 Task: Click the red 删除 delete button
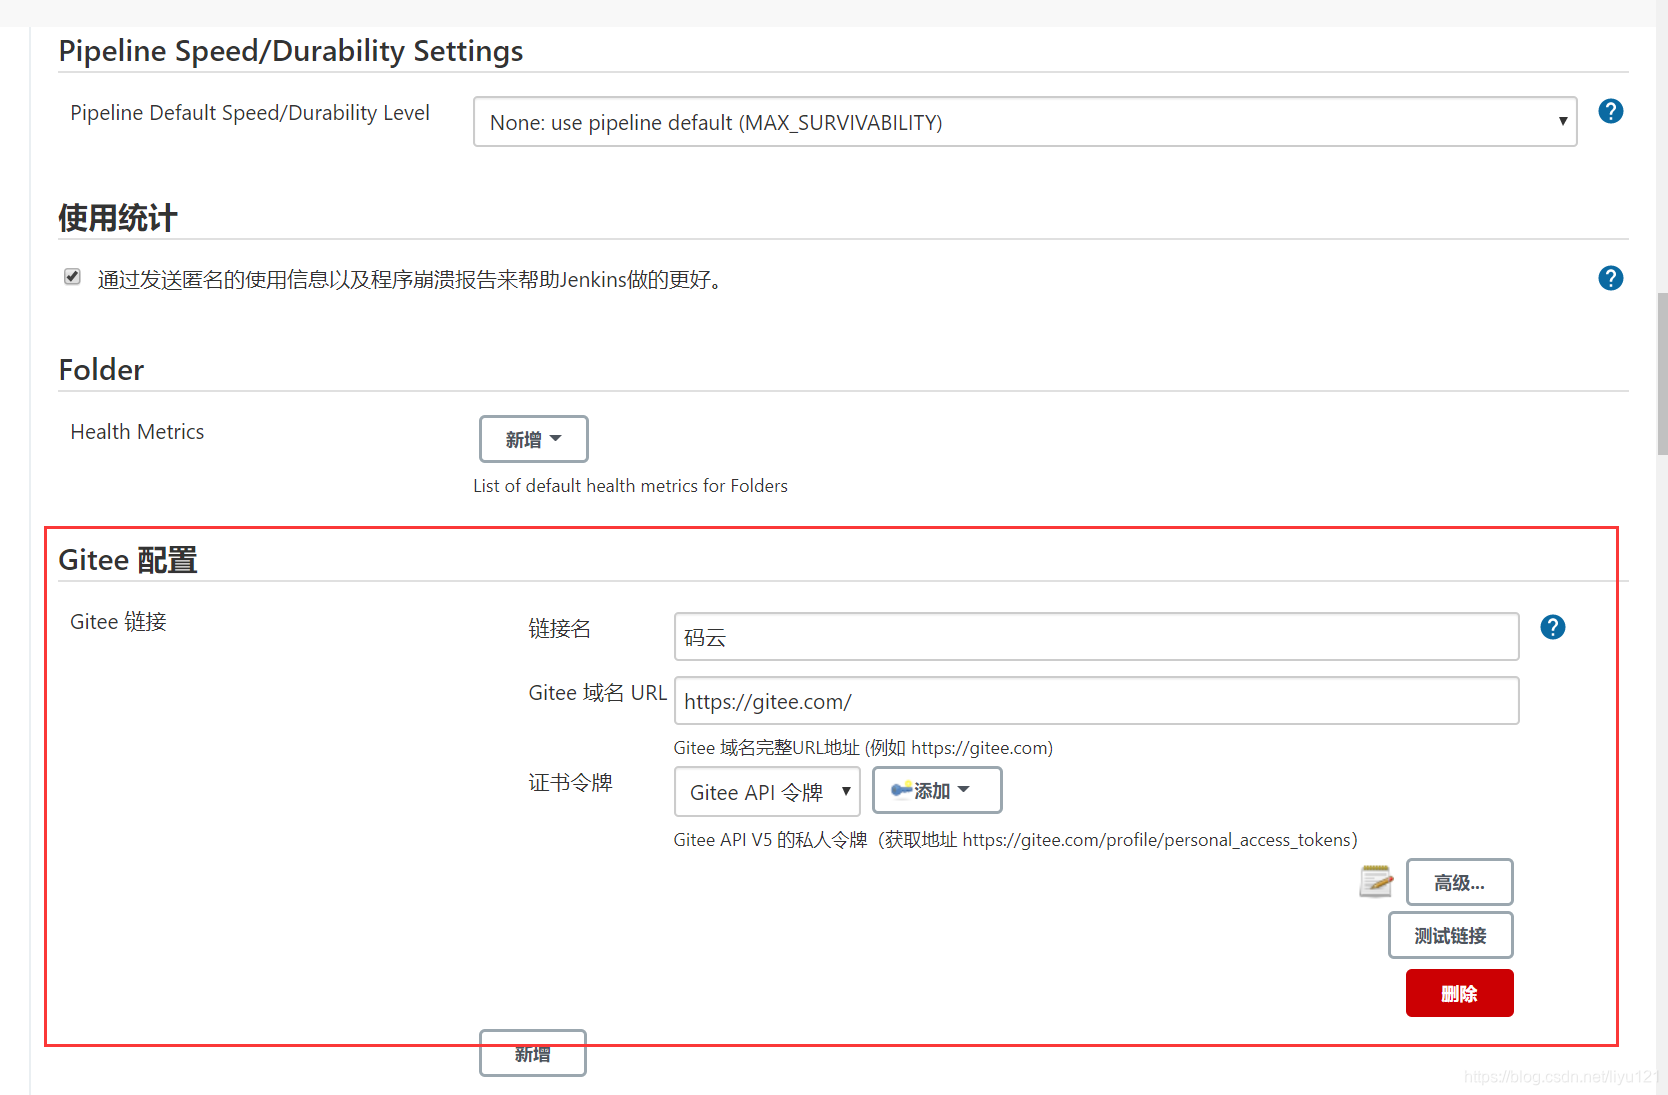[x=1459, y=993]
